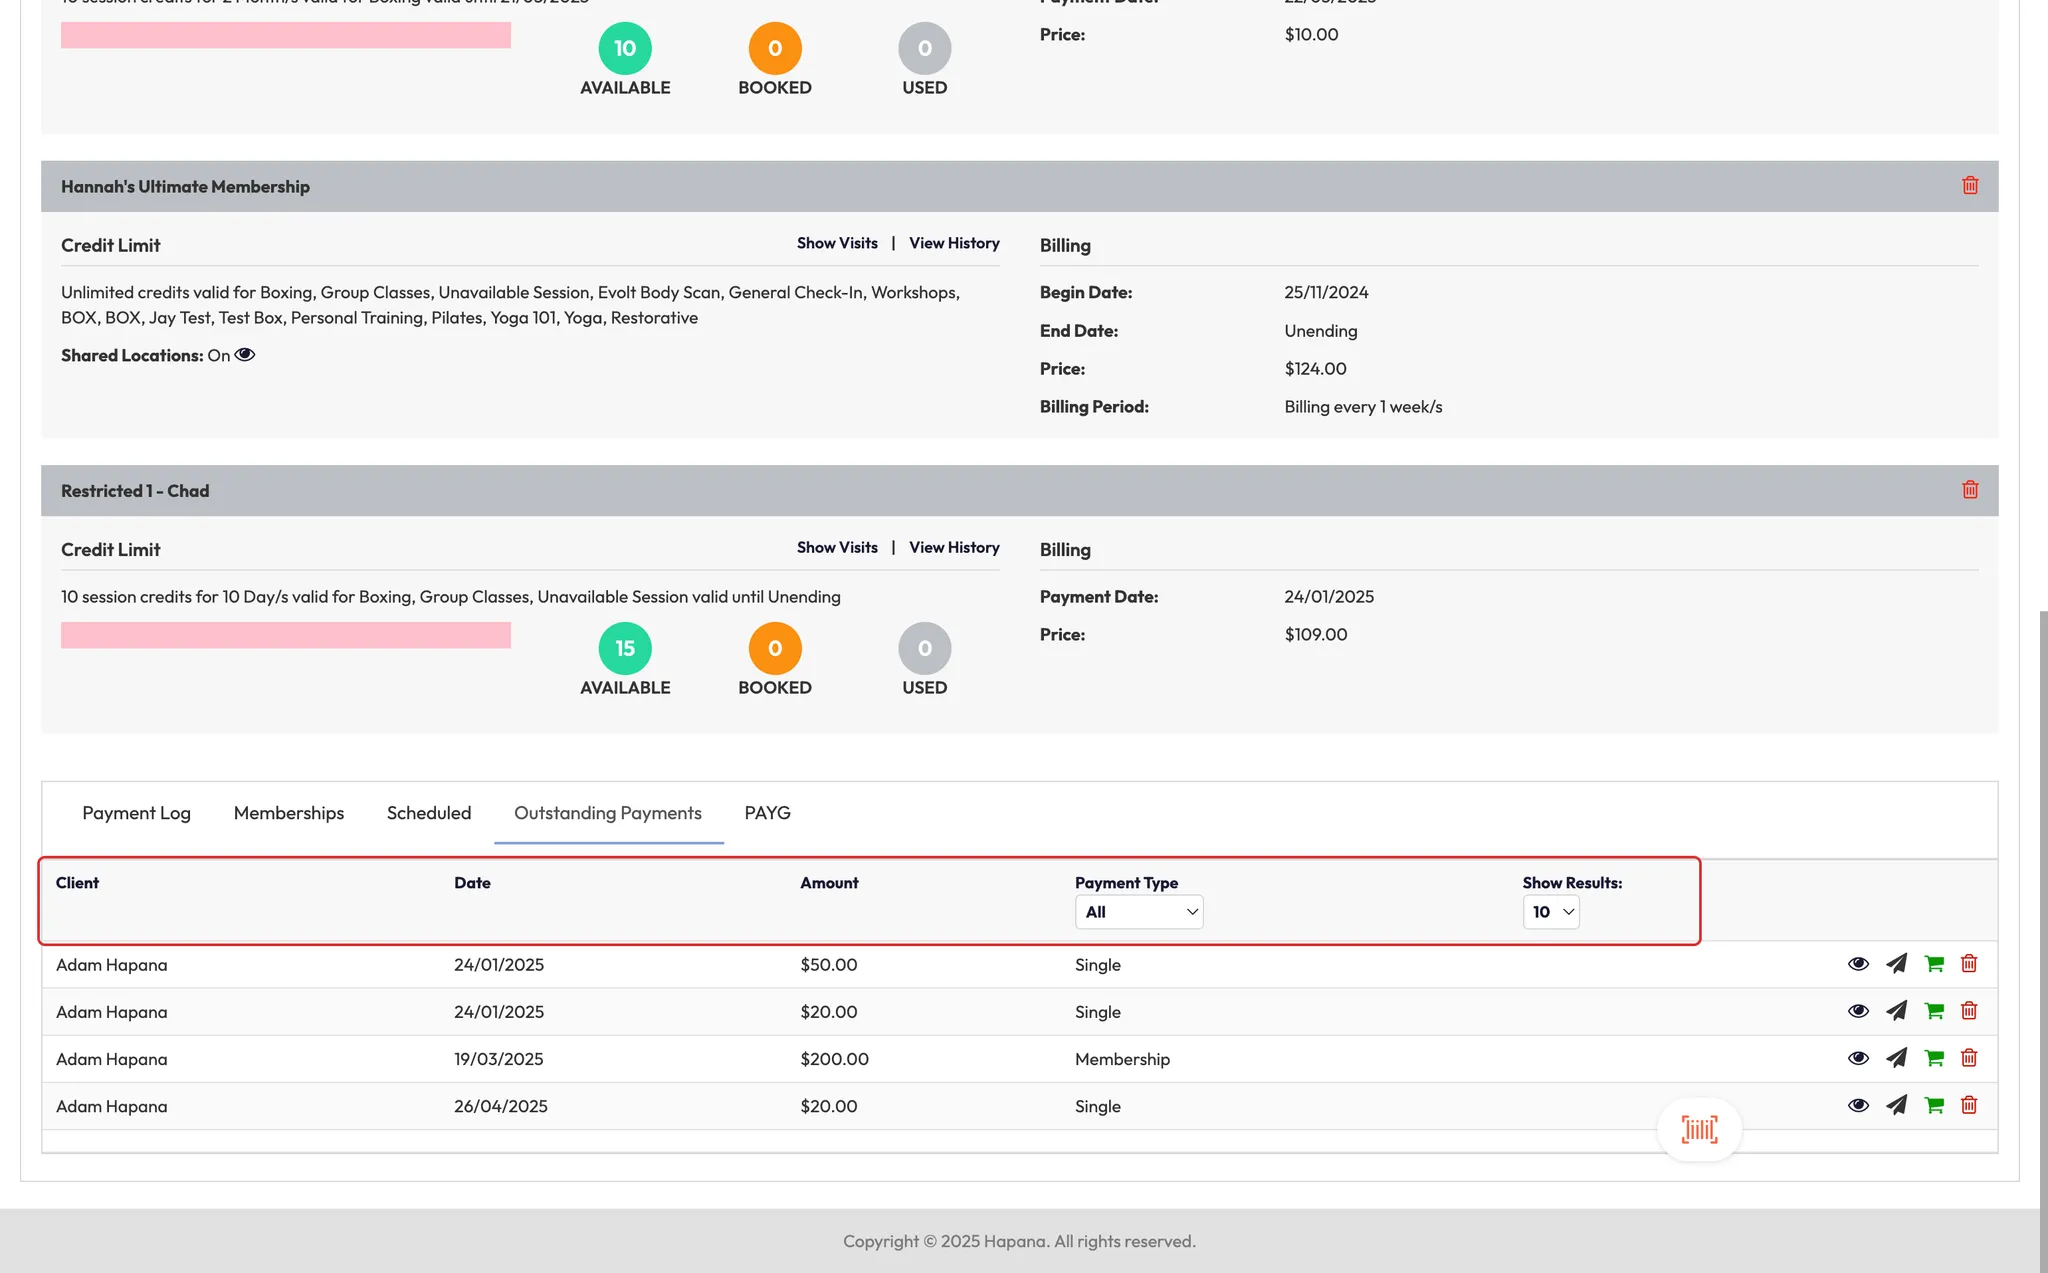View the $50.00 payment via eye icon
Image resolution: width=2048 pixels, height=1273 pixels.
[x=1858, y=964]
